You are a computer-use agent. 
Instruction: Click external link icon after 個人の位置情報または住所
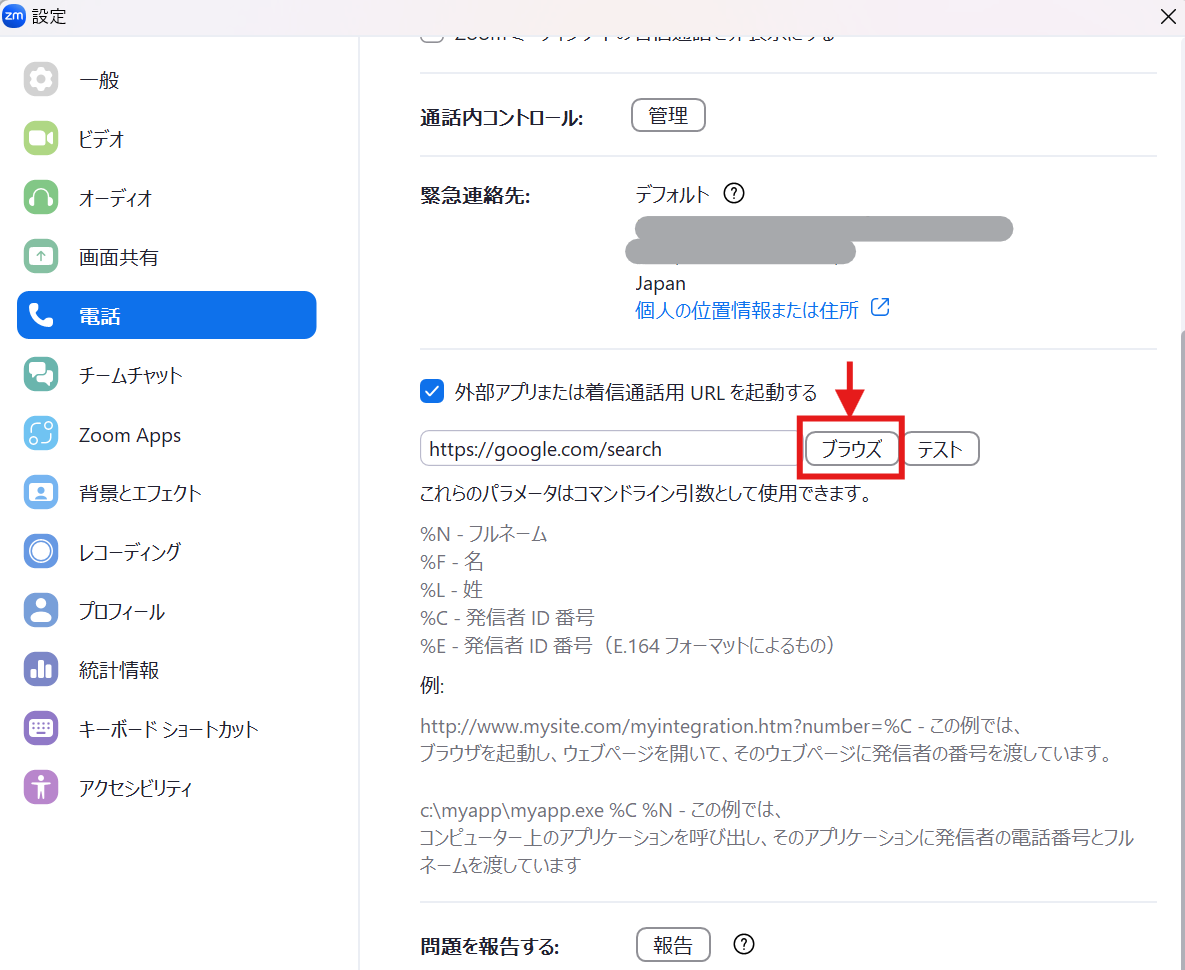coord(880,307)
